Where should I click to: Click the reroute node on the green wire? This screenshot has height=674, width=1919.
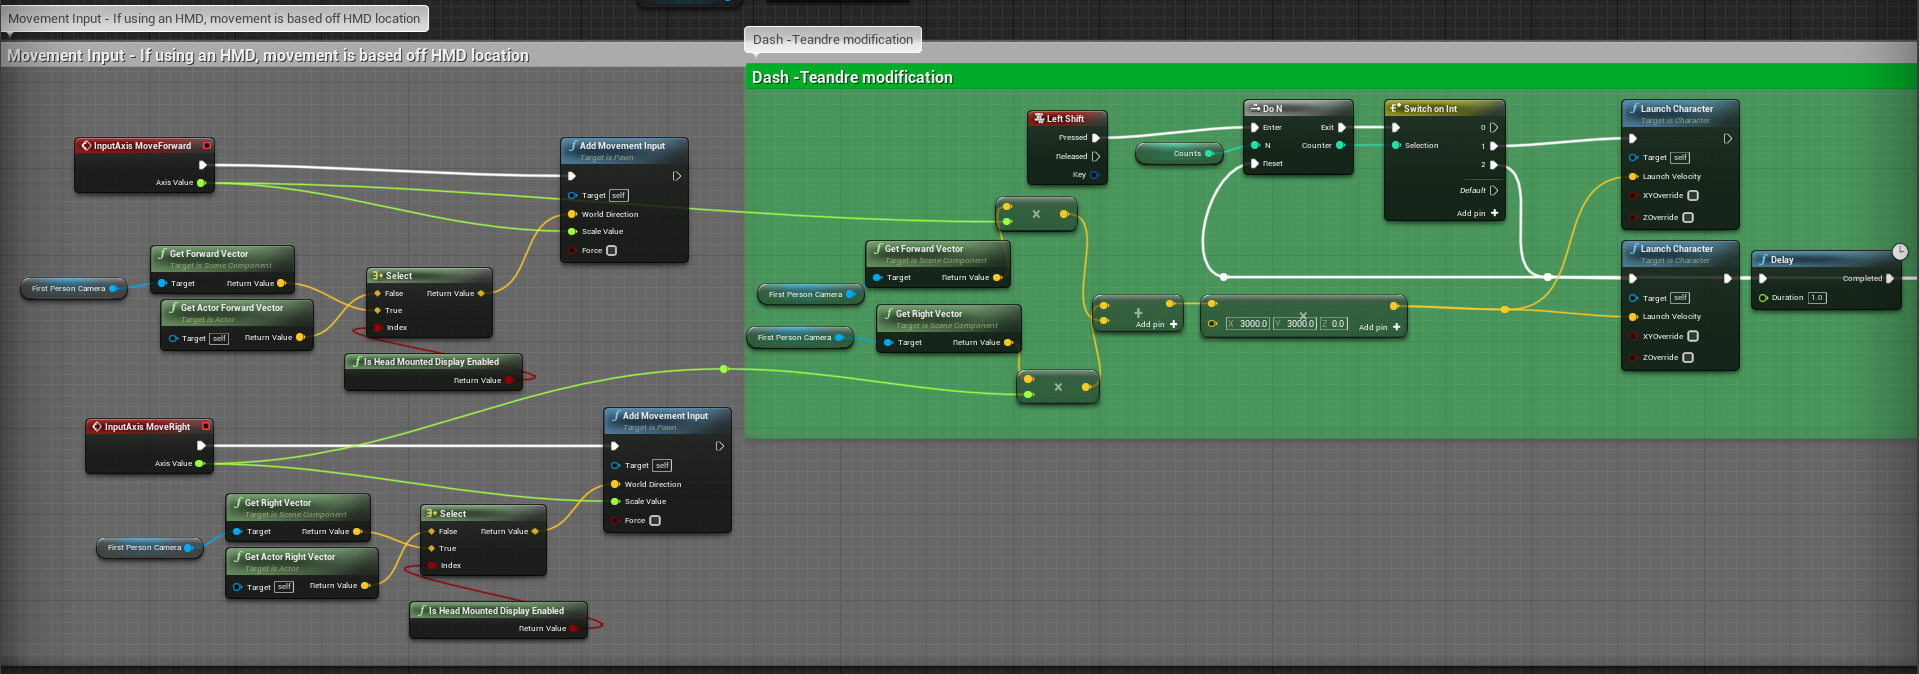point(724,370)
